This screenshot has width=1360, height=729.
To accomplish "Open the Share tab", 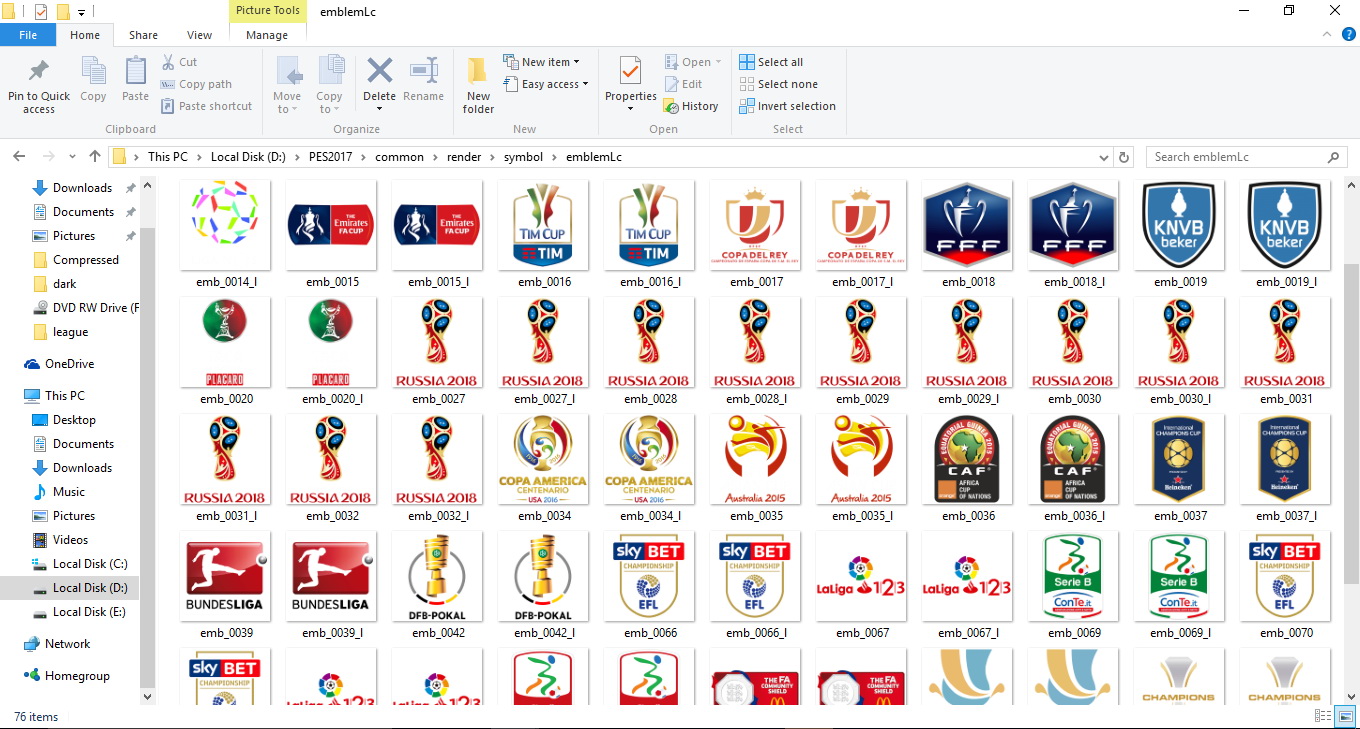I will [143, 34].
